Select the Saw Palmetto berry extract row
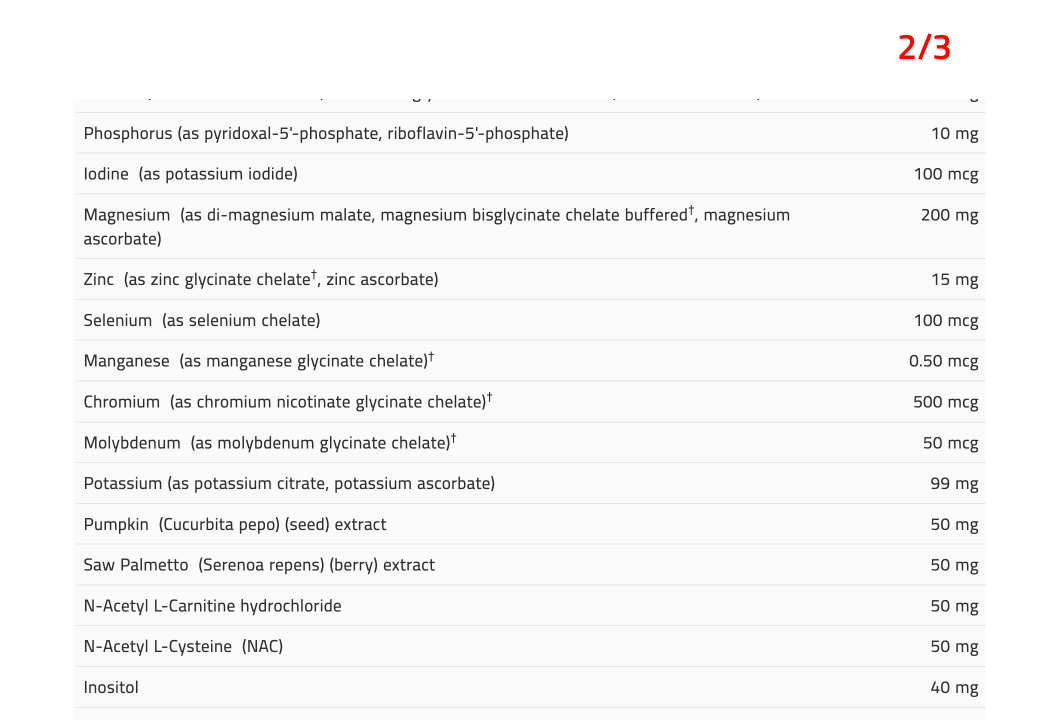This screenshot has width=1059, height=720. (x=530, y=565)
